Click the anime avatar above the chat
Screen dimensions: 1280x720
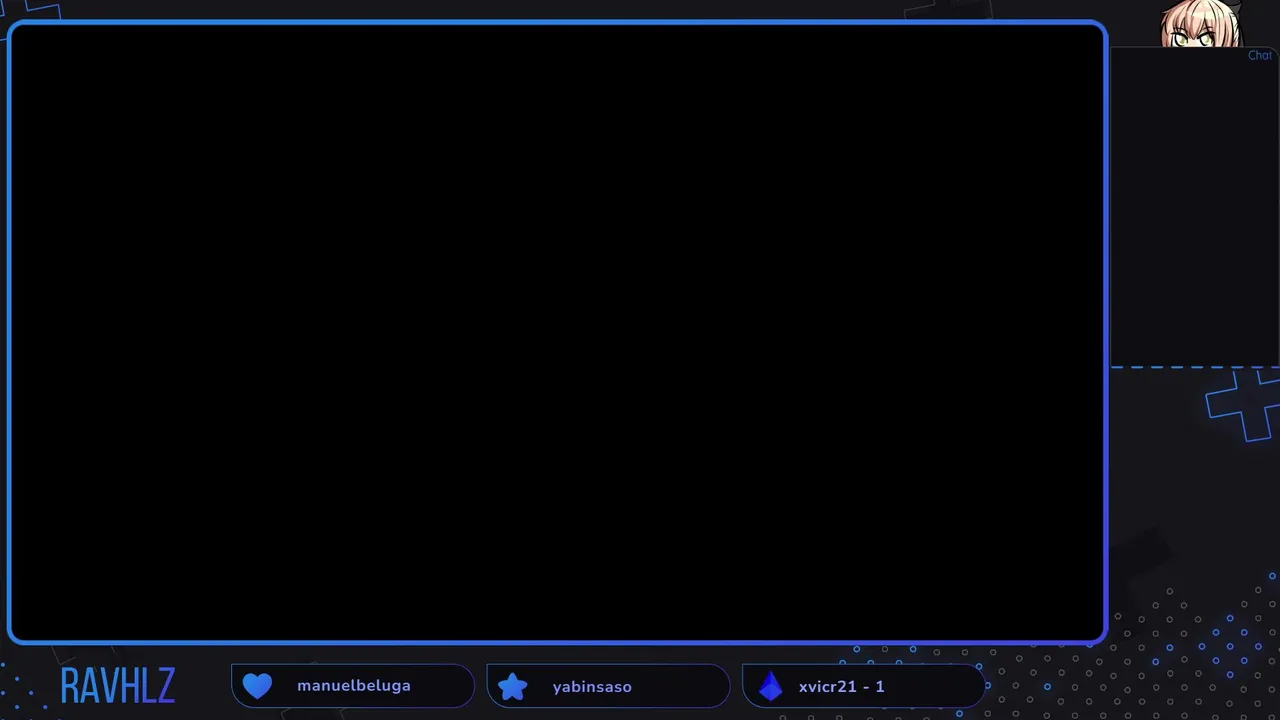[1201, 23]
